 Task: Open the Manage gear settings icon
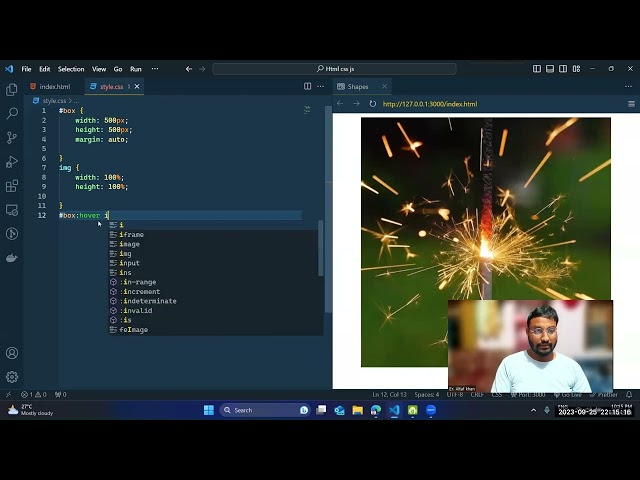12,377
